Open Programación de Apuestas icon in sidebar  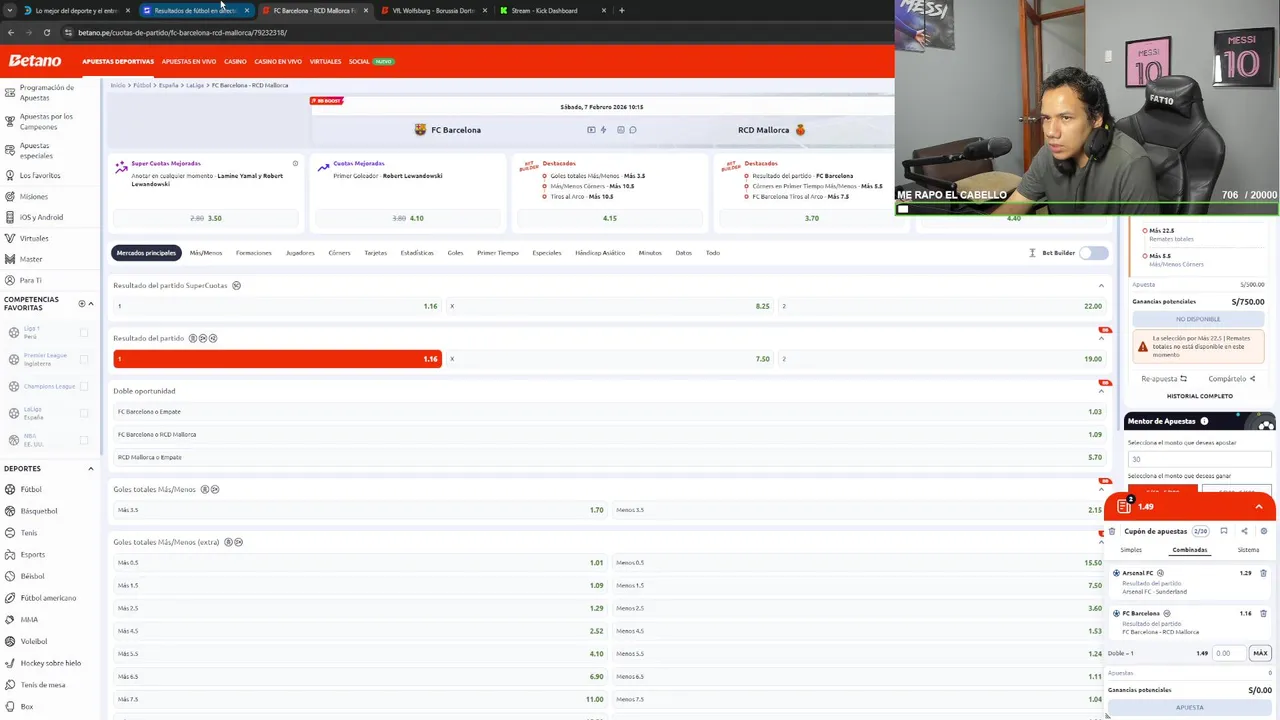tap(10, 92)
